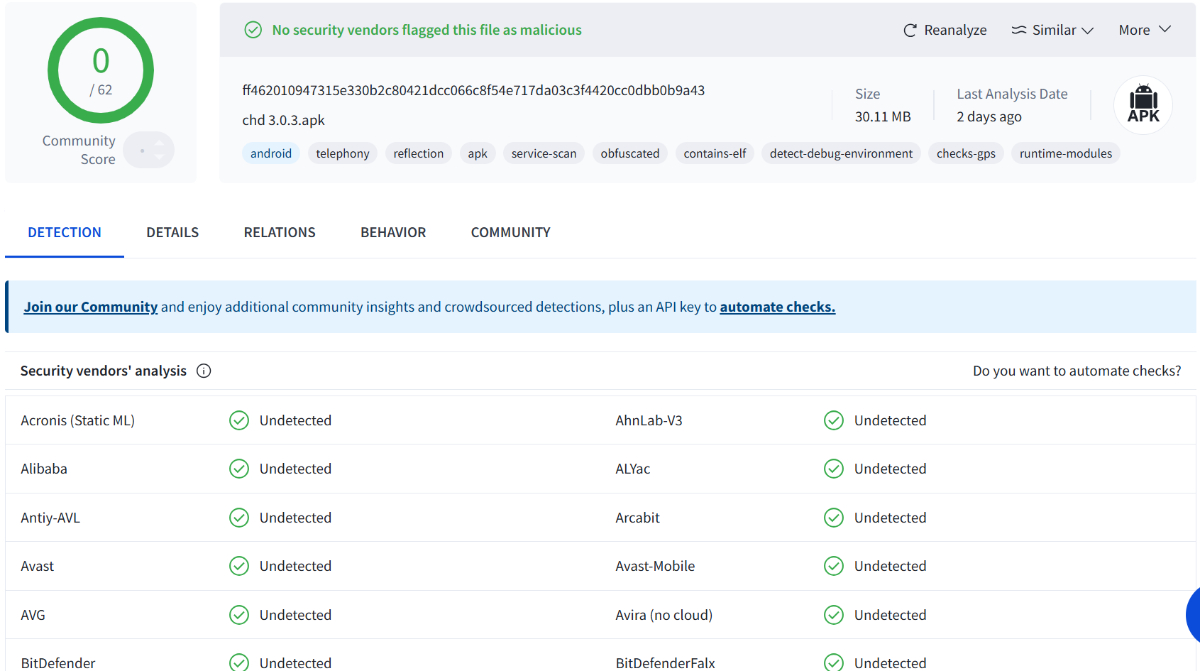Viewport: 1200px width, 671px height.
Task: Click the Reanalyze circular arrow icon
Action: coord(910,30)
